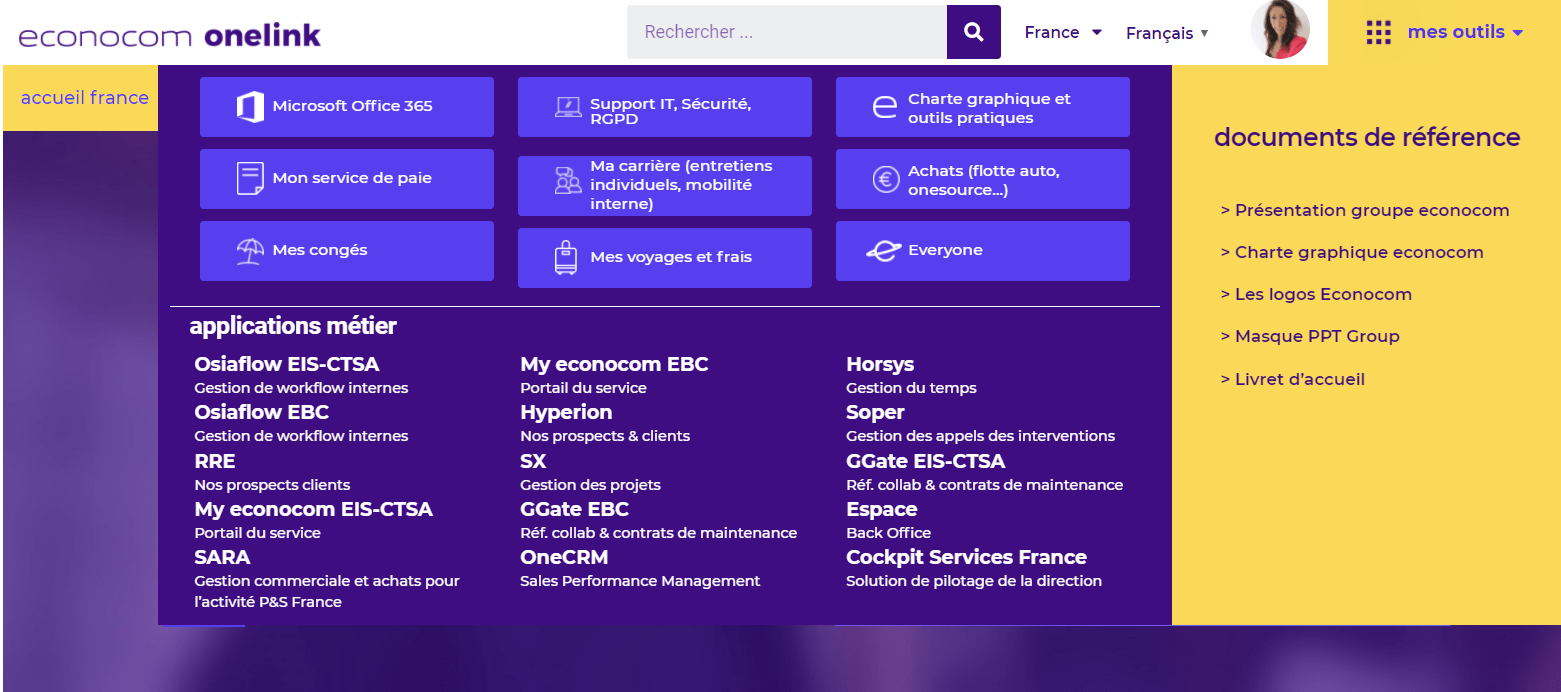Screen dimensions: 1561x692
Task: Click the laptop icon for Support IT
Action: point(568,107)
